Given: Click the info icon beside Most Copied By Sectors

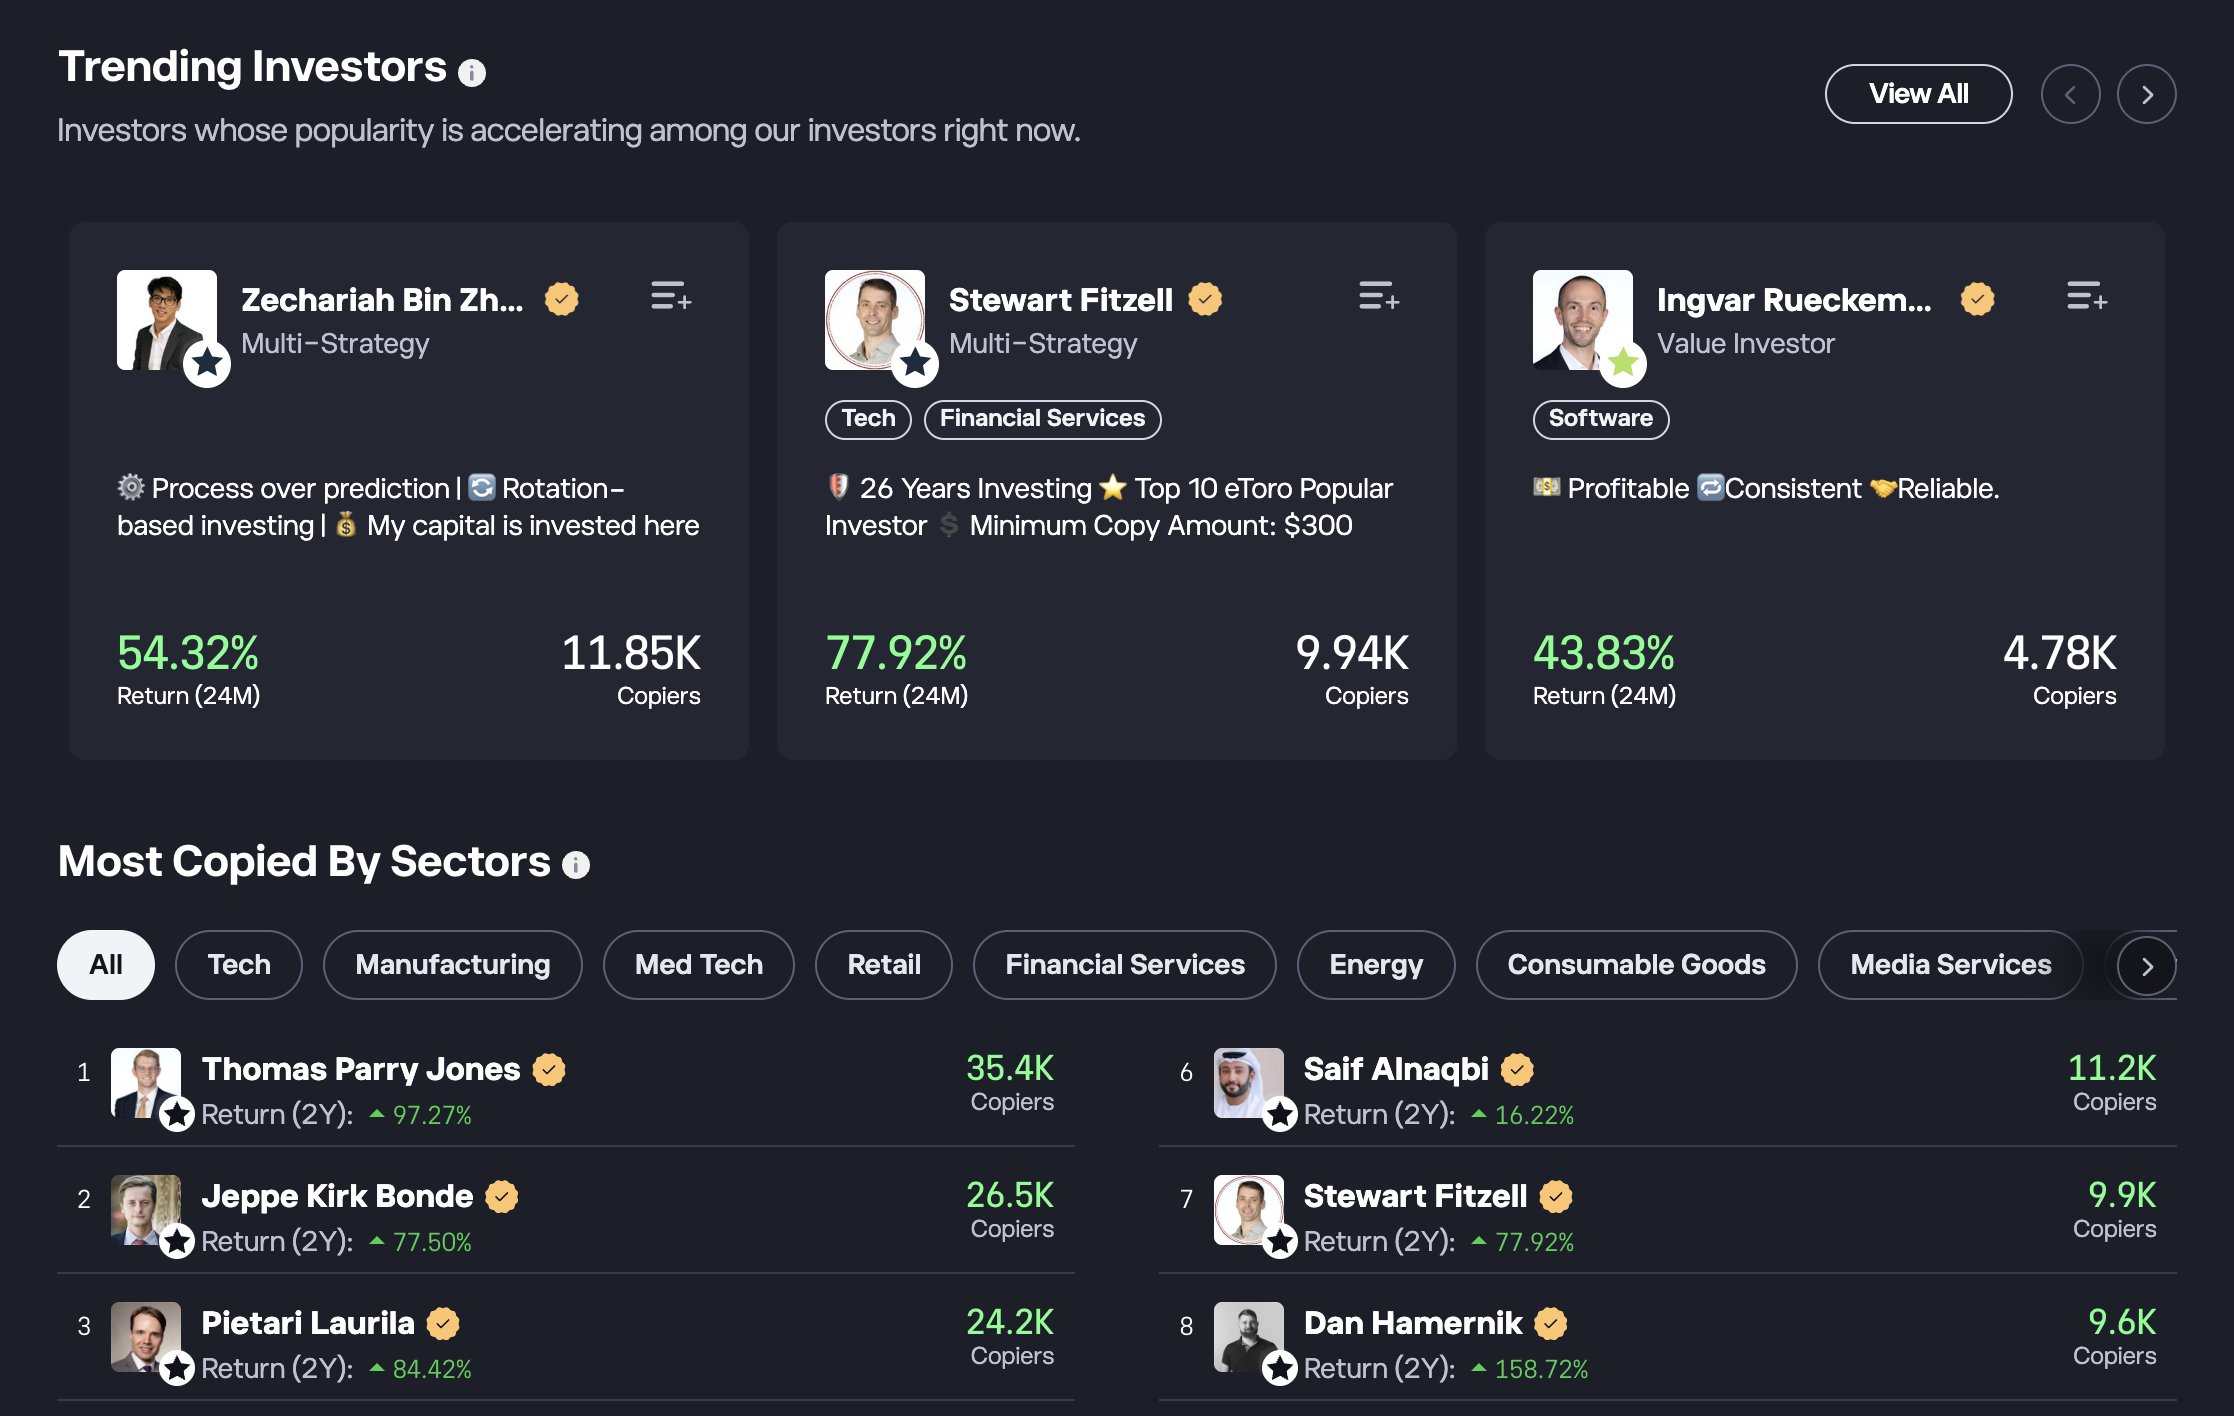Looking at the screenshot, I should point(575,866).
